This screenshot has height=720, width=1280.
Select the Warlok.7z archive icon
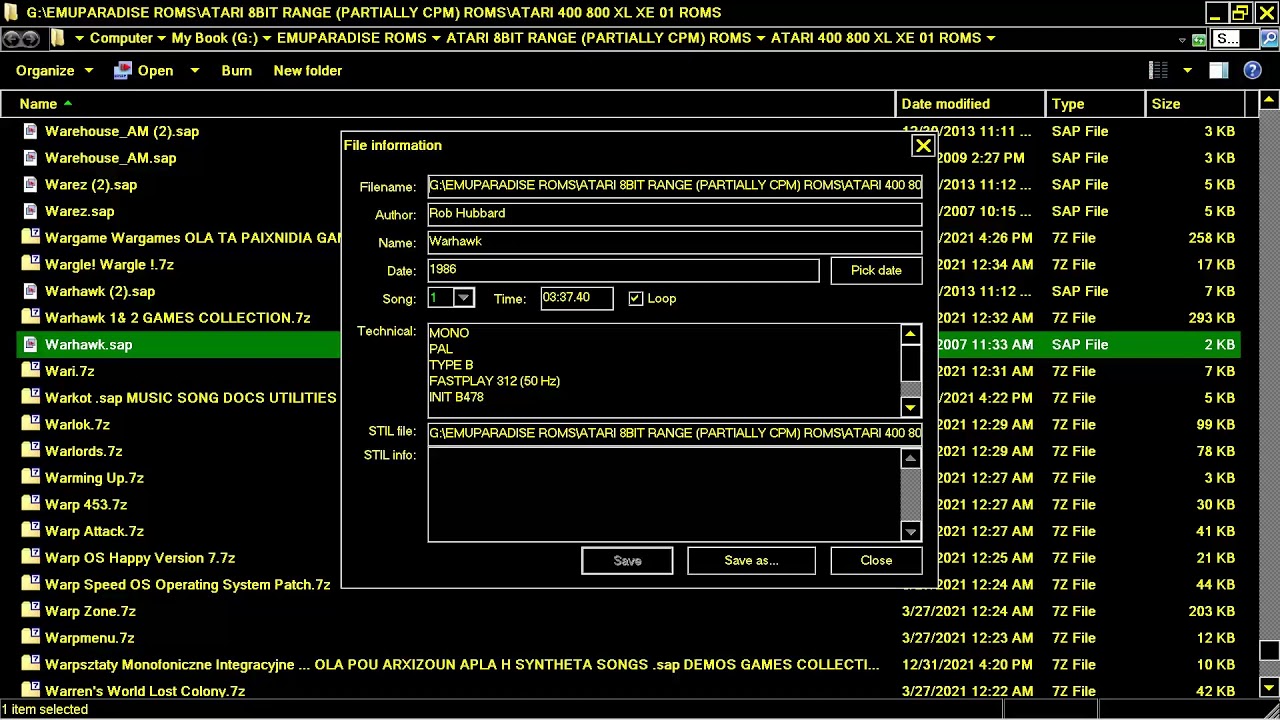pyautogui.click(x=30, y=425)
